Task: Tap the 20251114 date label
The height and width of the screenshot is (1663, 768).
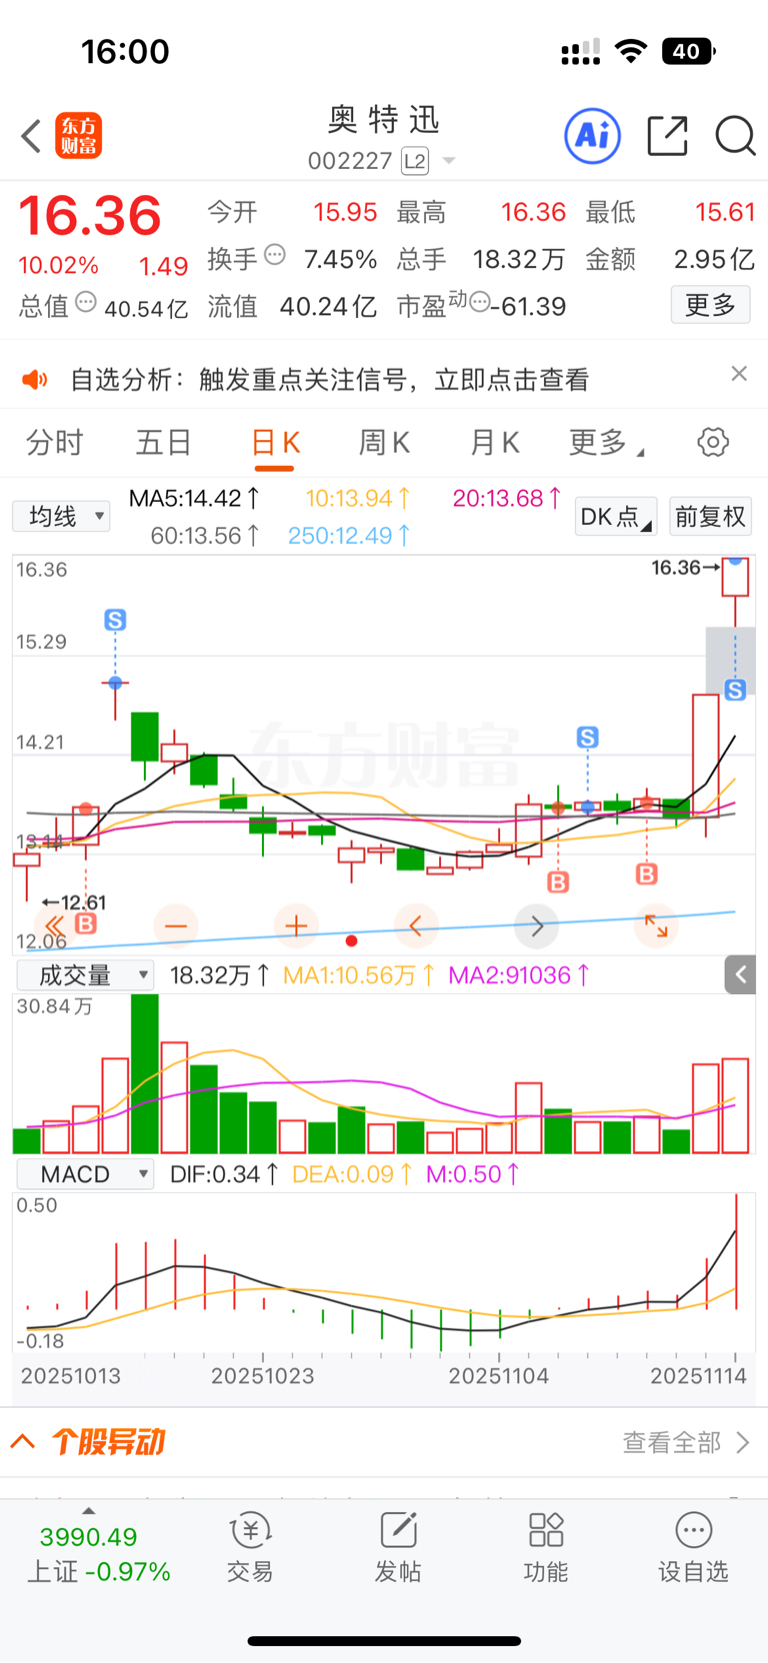Action: (x=698, y=1376)
